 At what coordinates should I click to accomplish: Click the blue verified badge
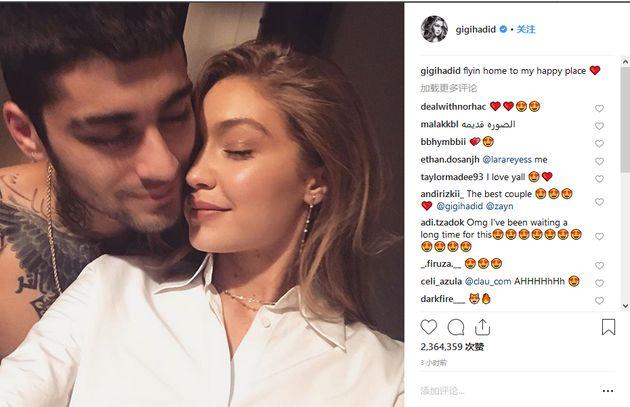click(503, 29)
